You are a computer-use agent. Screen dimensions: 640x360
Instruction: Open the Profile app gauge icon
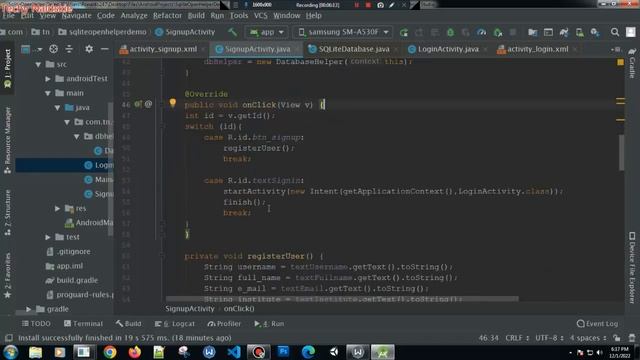tap(481, 32)
